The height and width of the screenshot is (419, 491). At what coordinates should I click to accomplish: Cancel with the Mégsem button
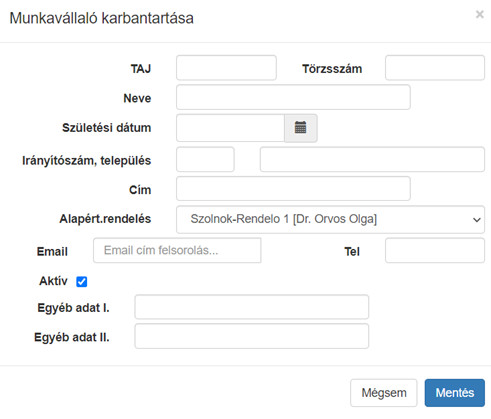[x=384, y=393]
